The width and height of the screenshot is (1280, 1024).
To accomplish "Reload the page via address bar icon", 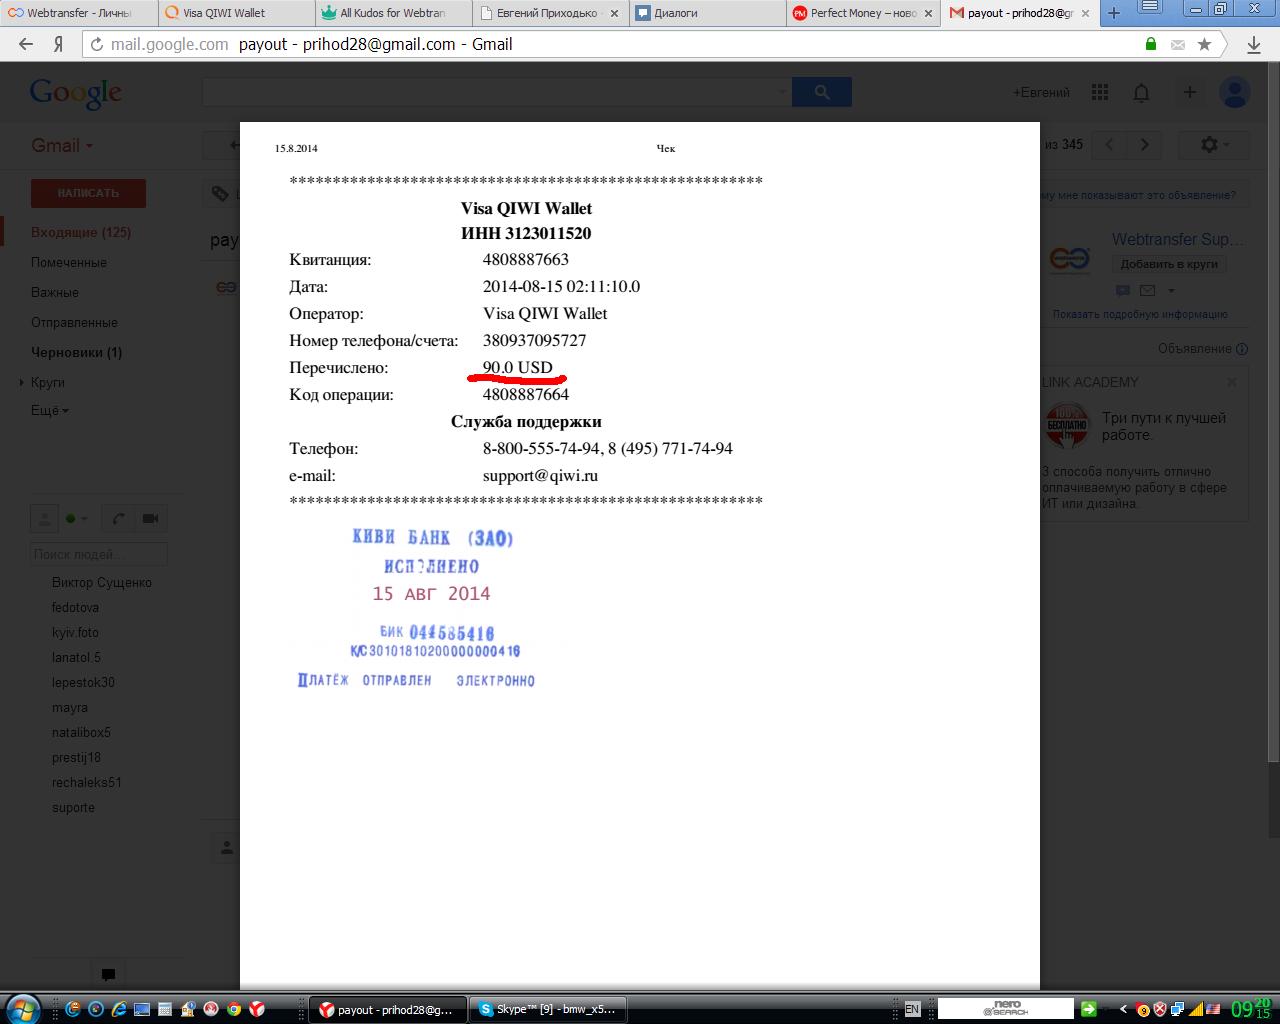I will 97,44.
